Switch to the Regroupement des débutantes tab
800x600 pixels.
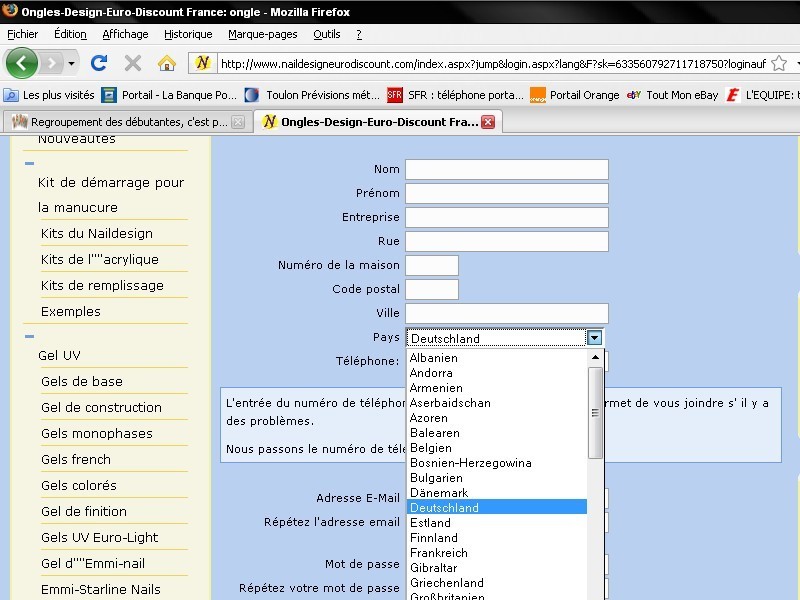[120, 122]
